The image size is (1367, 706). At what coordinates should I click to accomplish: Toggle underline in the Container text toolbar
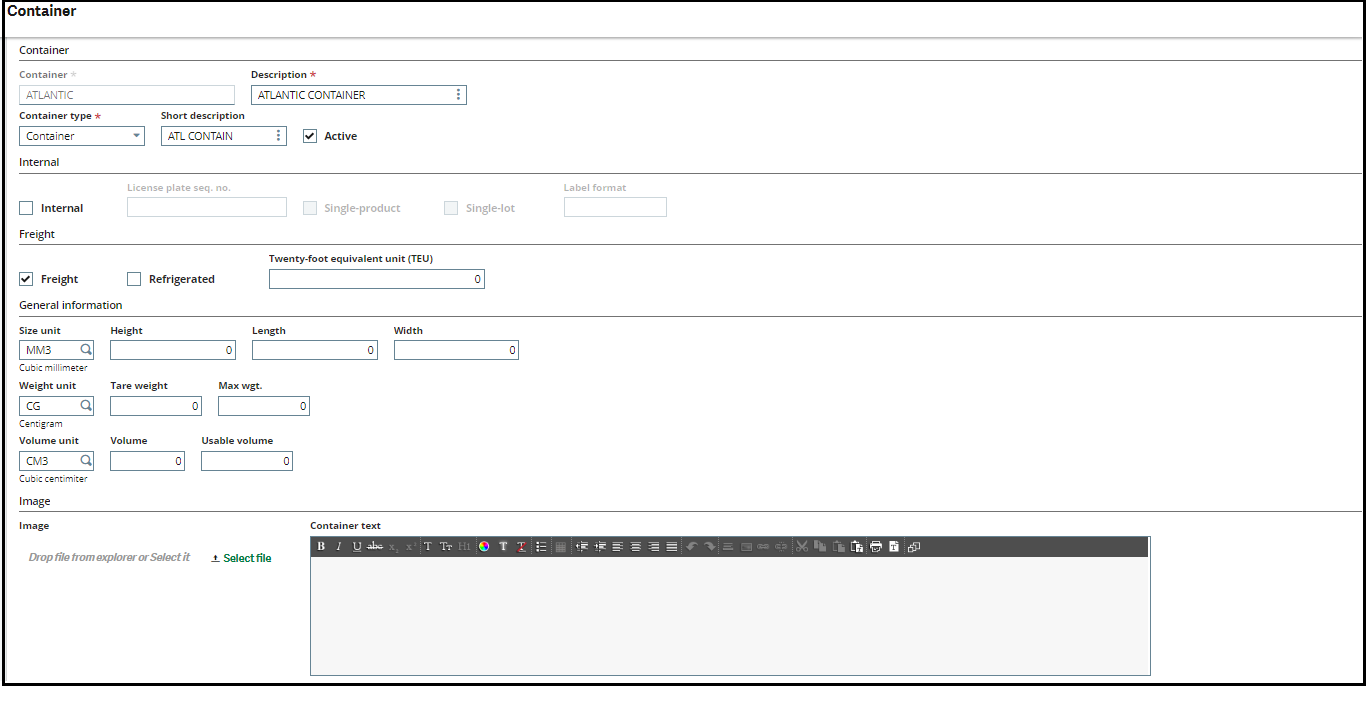point(356,547)
